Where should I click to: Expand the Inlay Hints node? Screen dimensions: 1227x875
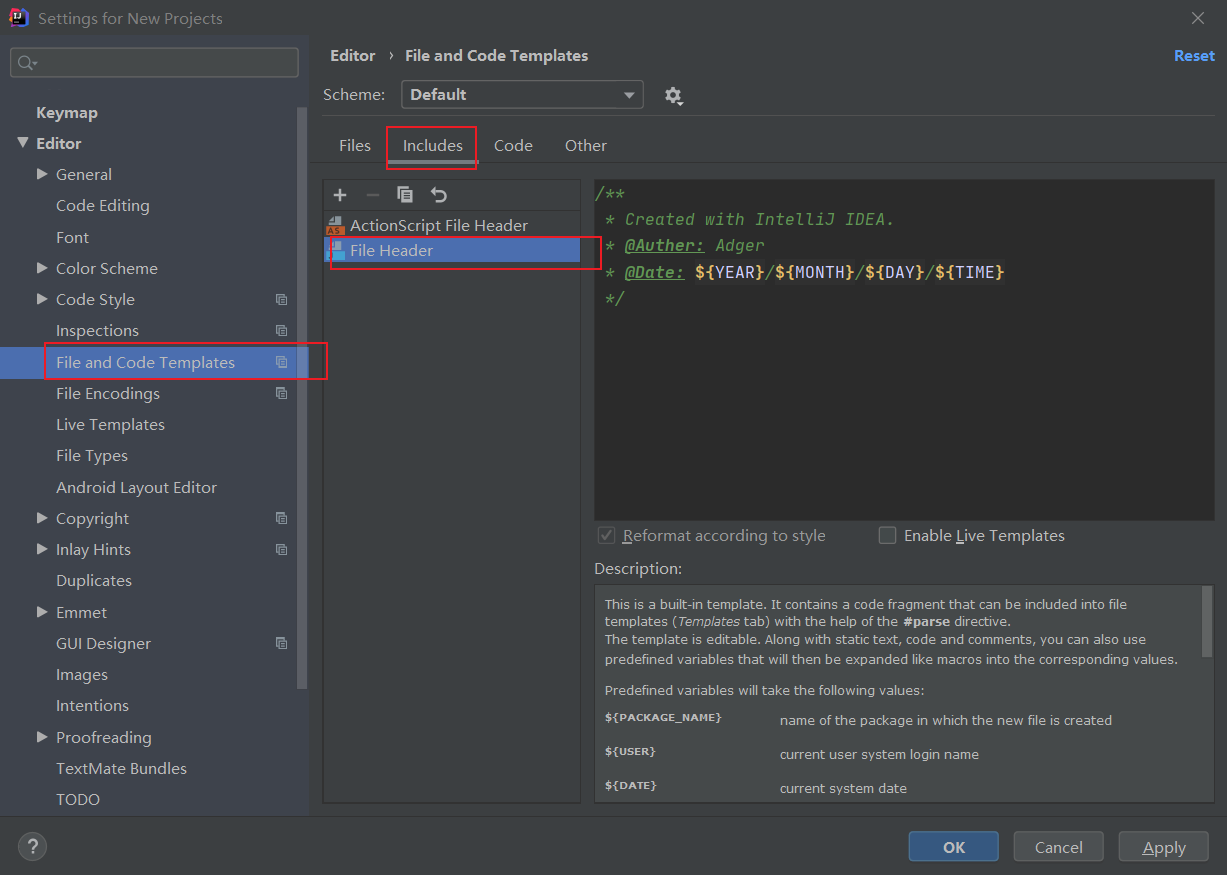42,549
